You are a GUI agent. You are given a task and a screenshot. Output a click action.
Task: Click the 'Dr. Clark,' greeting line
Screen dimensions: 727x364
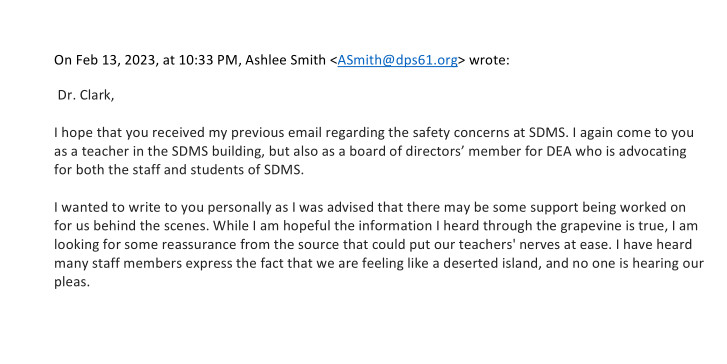86,96
